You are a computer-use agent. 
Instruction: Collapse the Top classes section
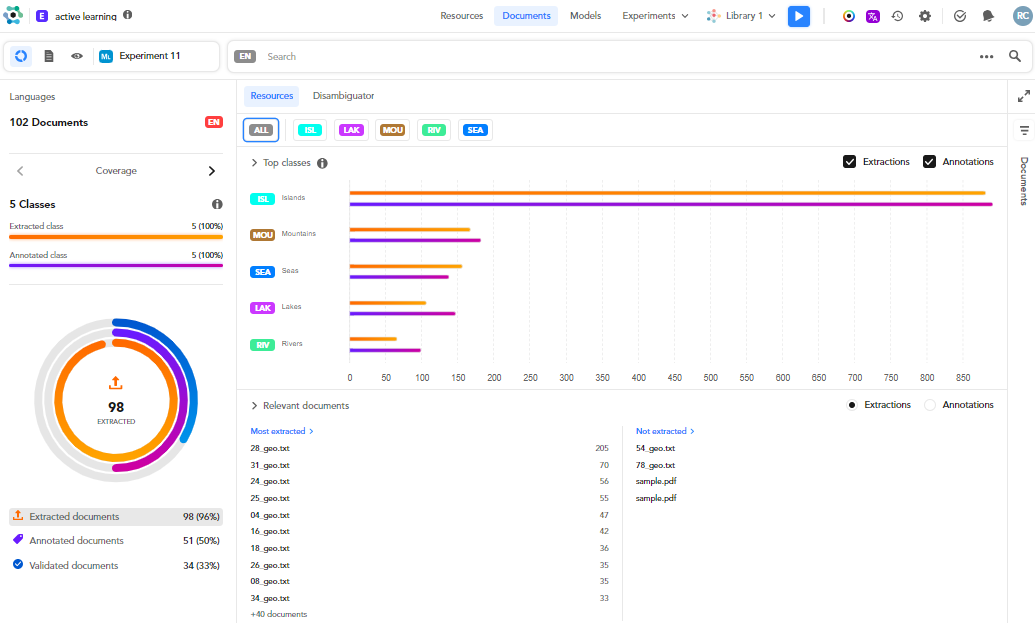[255, 163]
